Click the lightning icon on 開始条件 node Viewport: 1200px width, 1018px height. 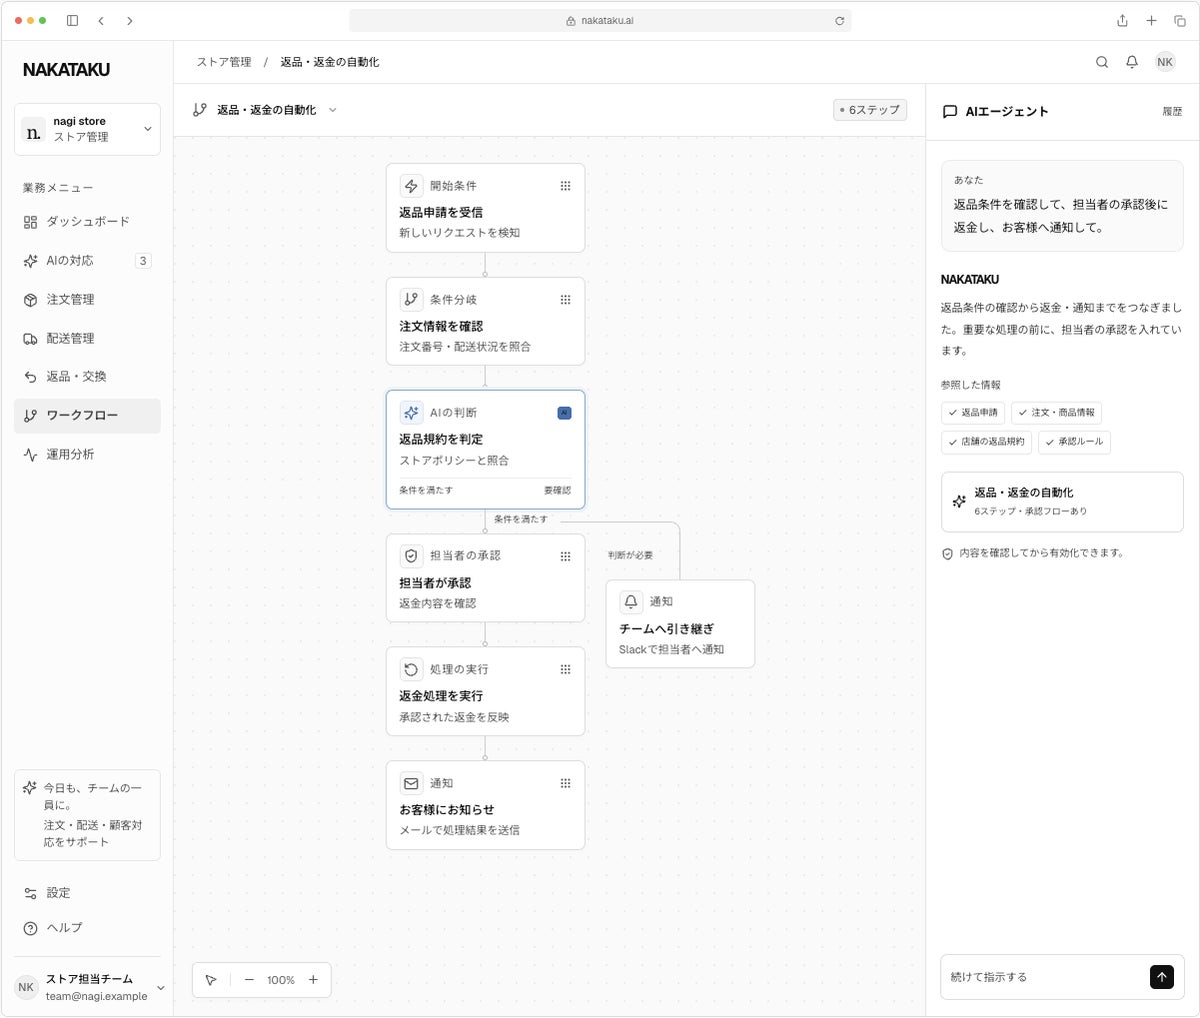[411, 186]
